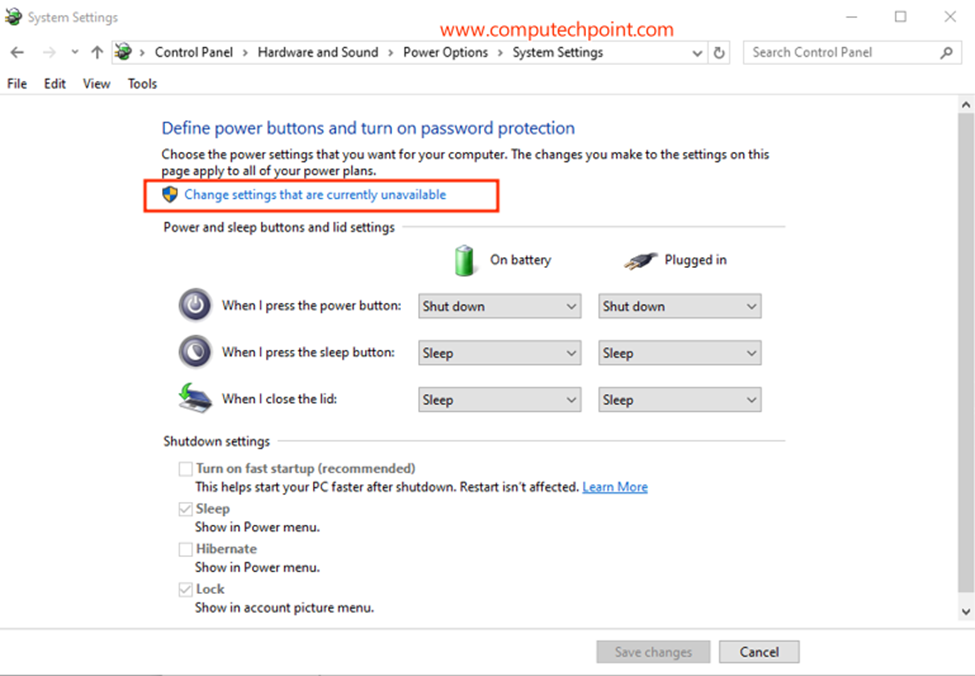The width and height of the screenshot is (975, 676).
Task: Click 'When I press the sleep button:' label
Action: [x=308, y=352]
